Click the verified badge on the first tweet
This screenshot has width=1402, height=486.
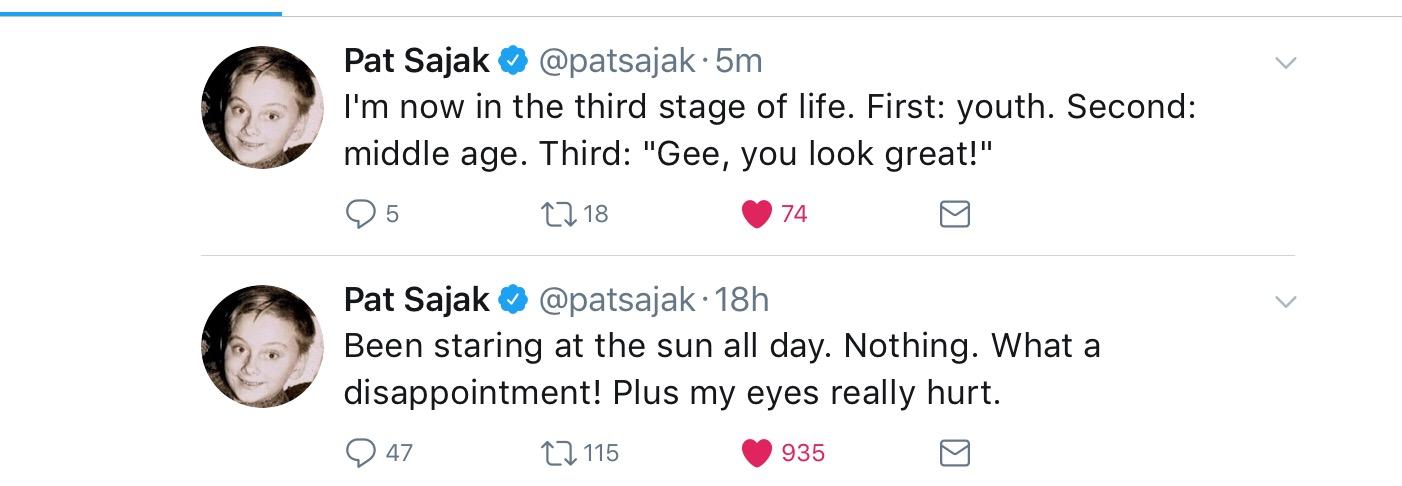[x=513, y=62]
